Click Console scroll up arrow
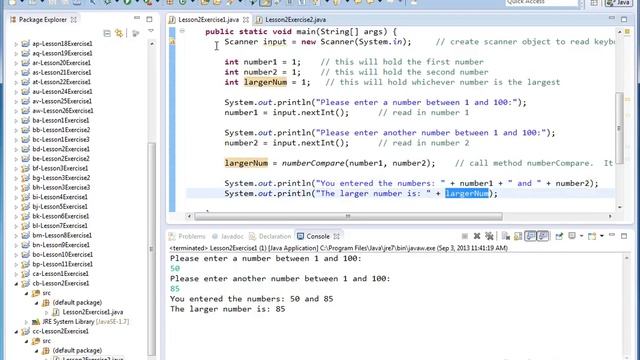The width and height of the screenshot is (640, 360). coord(627,258)
